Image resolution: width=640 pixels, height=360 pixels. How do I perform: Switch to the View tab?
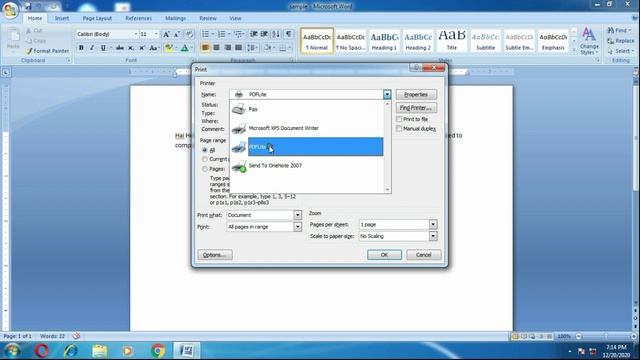235,18
